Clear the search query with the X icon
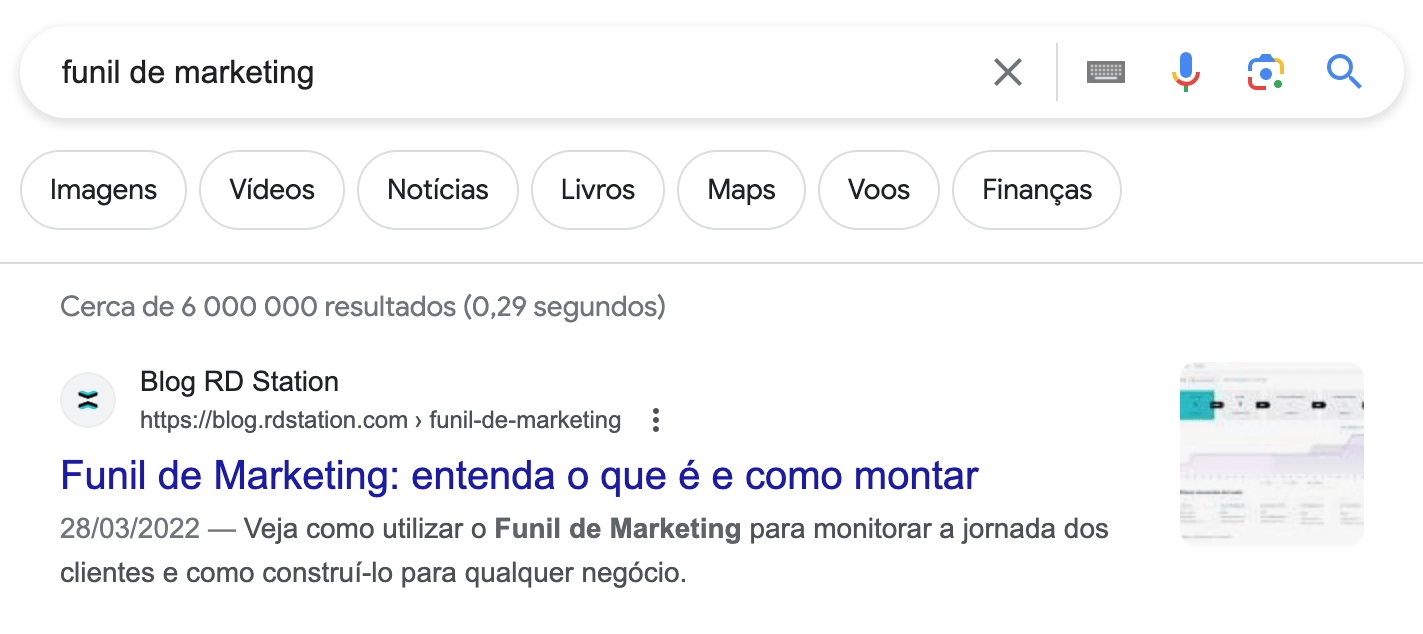 pyautogui.click(x=1007, y=71)
